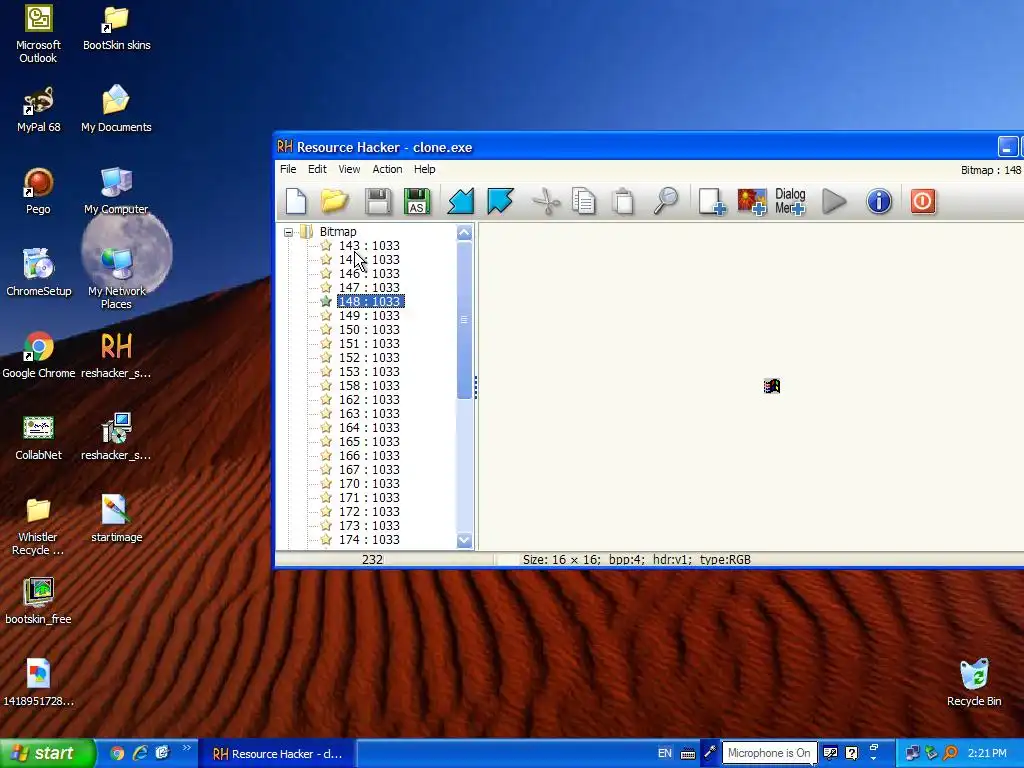The height and width of the screenshot is (768, 1024).
Task: Select bitmap resource 170 : 1033
Action: [x=369, y=484]
